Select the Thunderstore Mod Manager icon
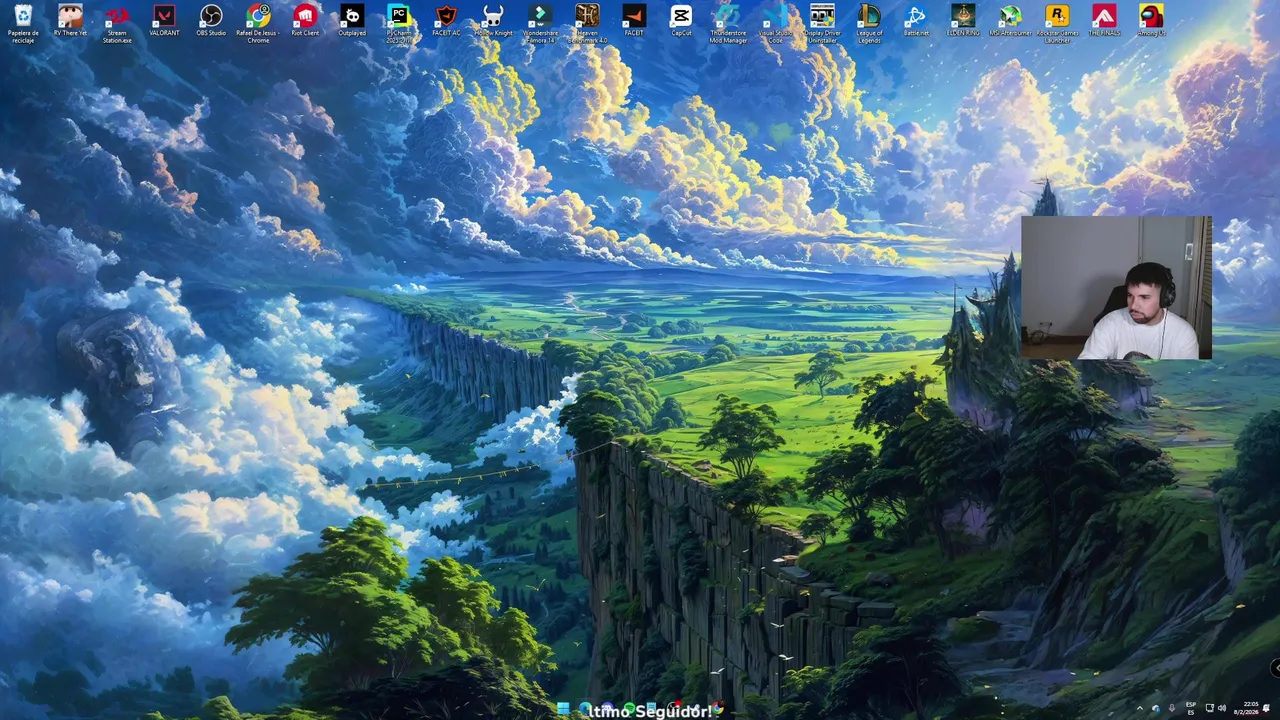 pos(728,22)
